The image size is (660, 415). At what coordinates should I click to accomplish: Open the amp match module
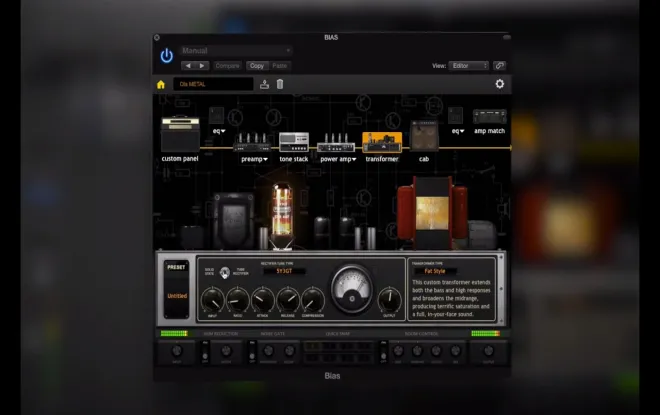[490, 116]
